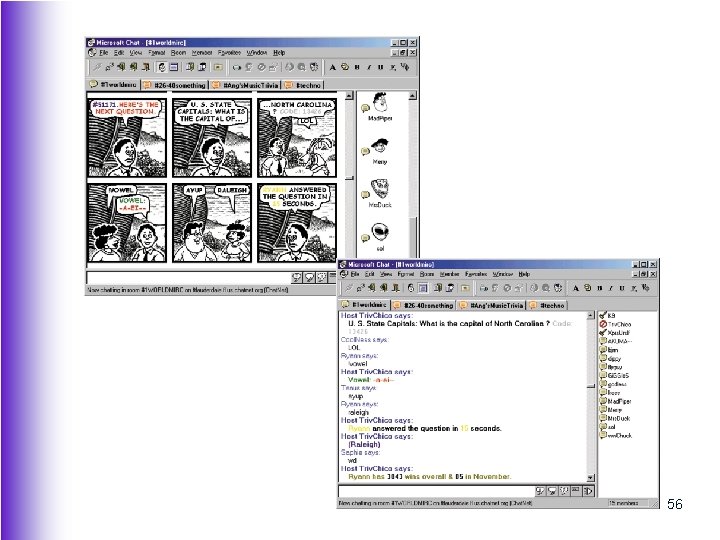This screenshot has height=540, width=720.
Task: Click Enter Room icon in comic view window
Action: [x=121, y=67]
